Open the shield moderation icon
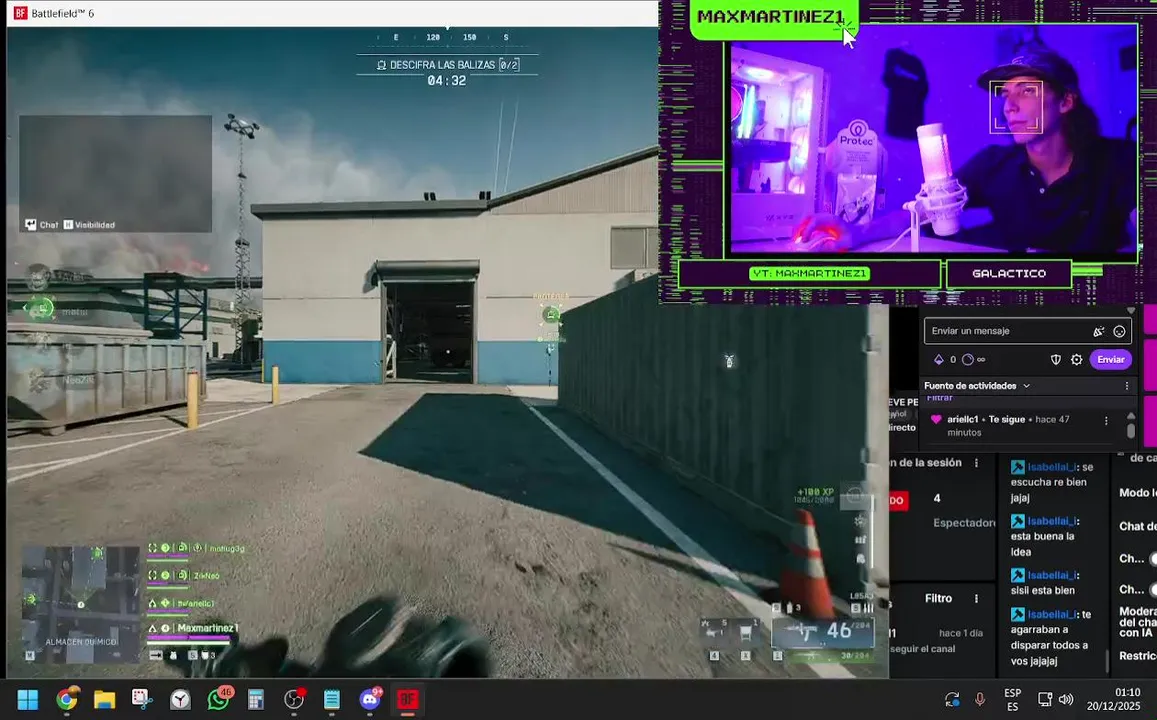The width and height of the screenshot is (1157, 720). tap(1056, 359)
